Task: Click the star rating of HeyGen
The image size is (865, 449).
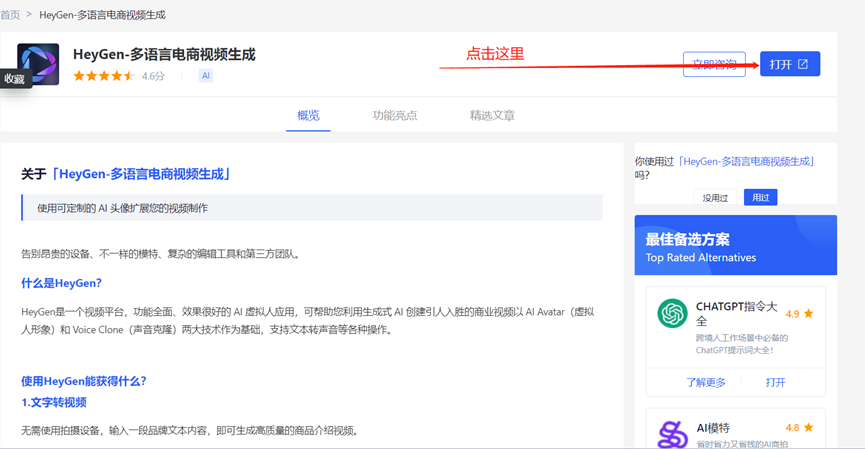Action: pyautogui.click(x=104, y=76)
